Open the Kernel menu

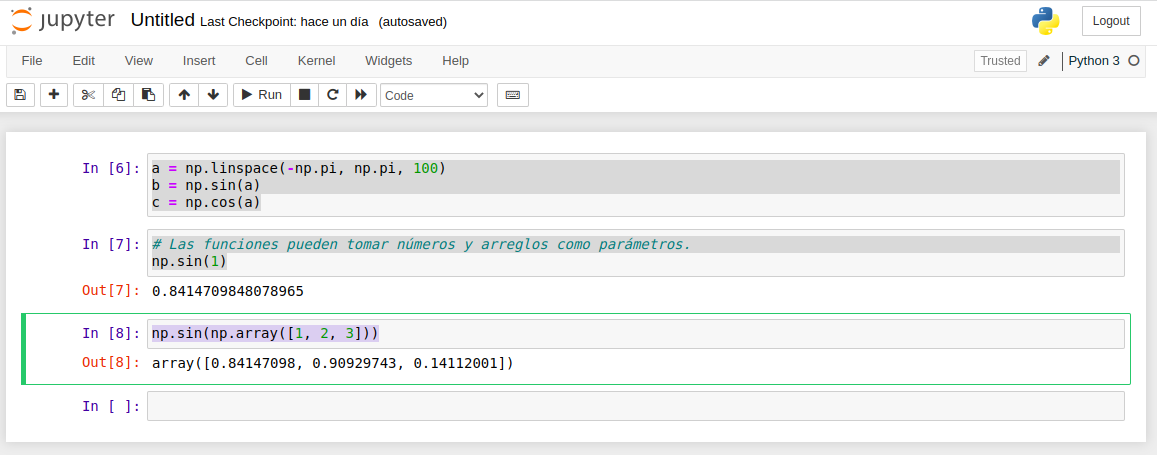pos(316,60)
